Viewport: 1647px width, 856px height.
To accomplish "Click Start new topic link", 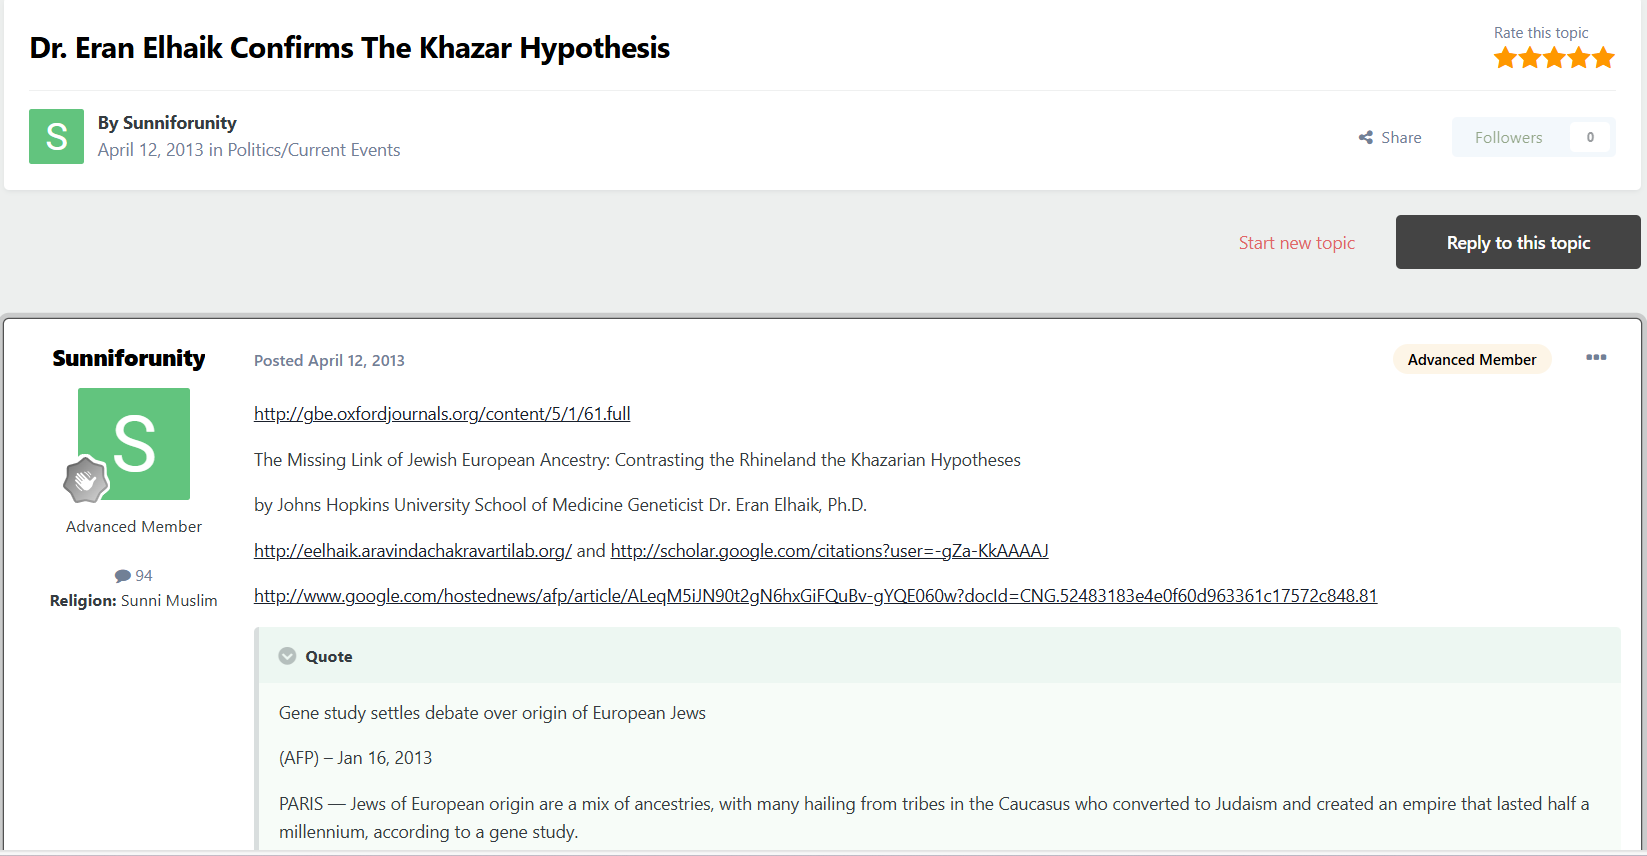I will pyautogui.click(x=1297, y=243).
